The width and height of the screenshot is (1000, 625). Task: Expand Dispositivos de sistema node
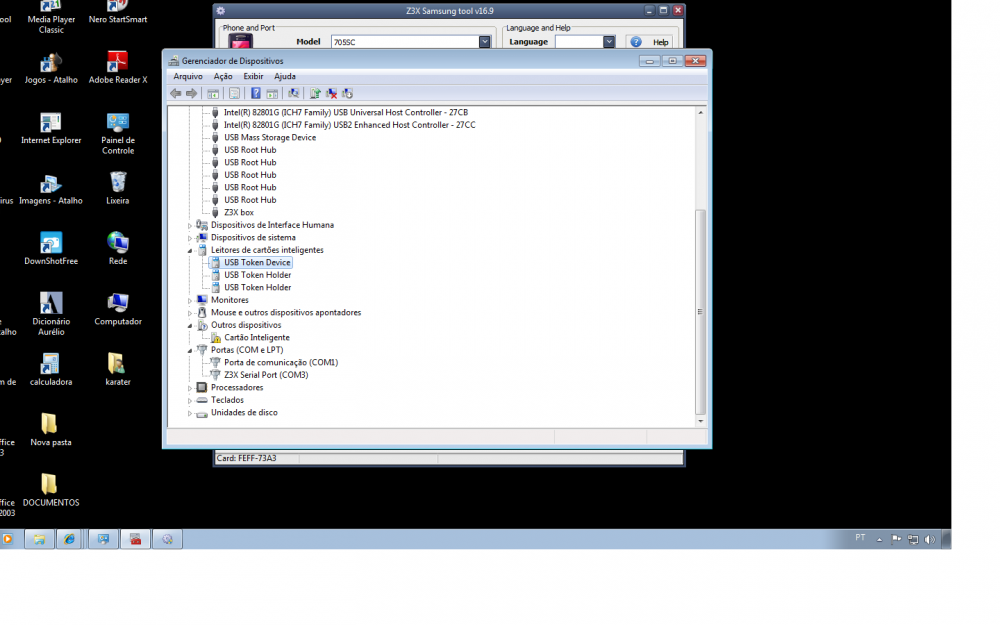[x=189, y=238]
